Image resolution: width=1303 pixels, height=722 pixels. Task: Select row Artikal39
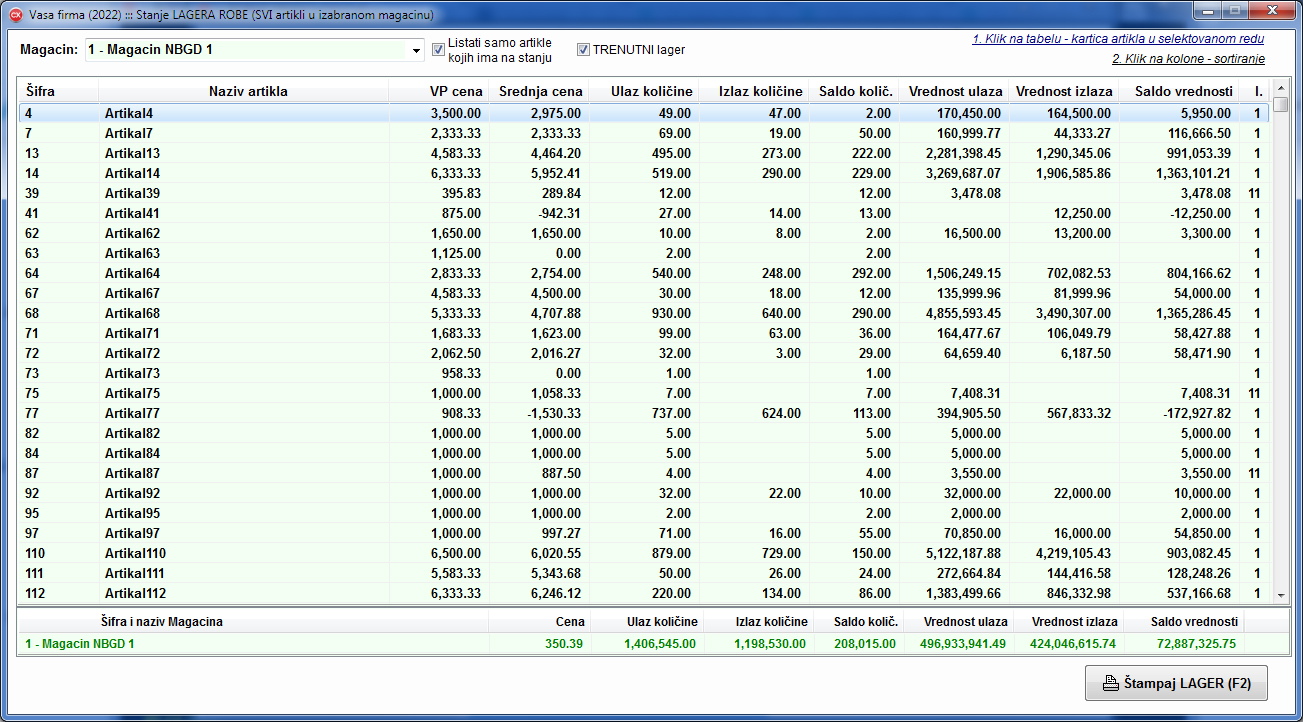click(x=644, y=193)
